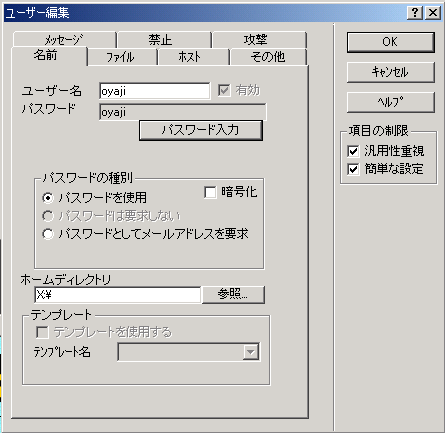The image size is (445, 433).
Task: Uncheck the 汎用性重視 checkbox
Action: pos(353,151)
